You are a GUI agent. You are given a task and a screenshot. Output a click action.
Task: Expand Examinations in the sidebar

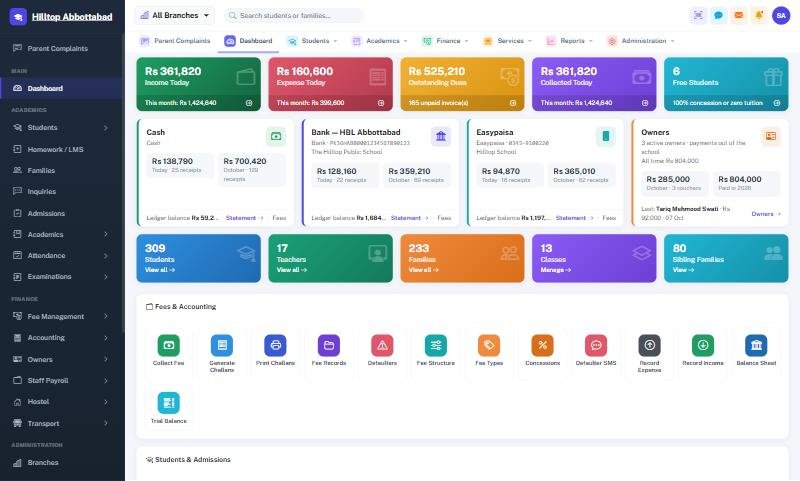(61, 276)
